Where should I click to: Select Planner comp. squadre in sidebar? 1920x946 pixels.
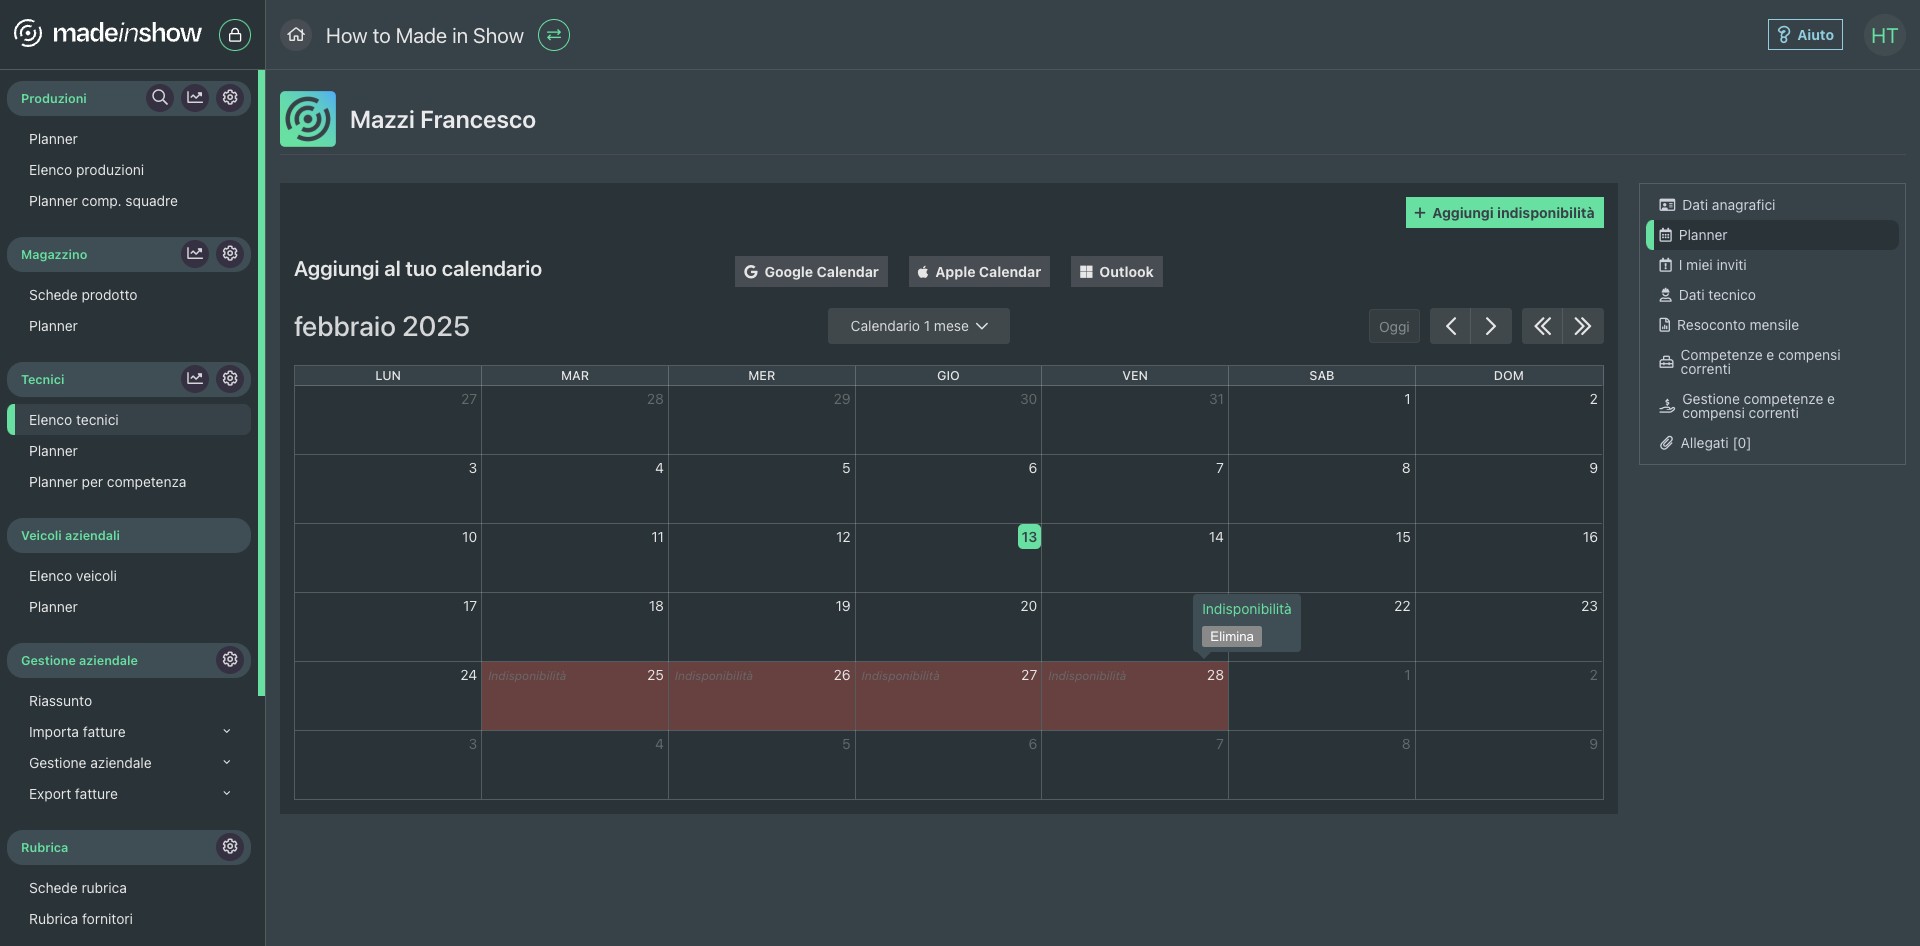103,201
